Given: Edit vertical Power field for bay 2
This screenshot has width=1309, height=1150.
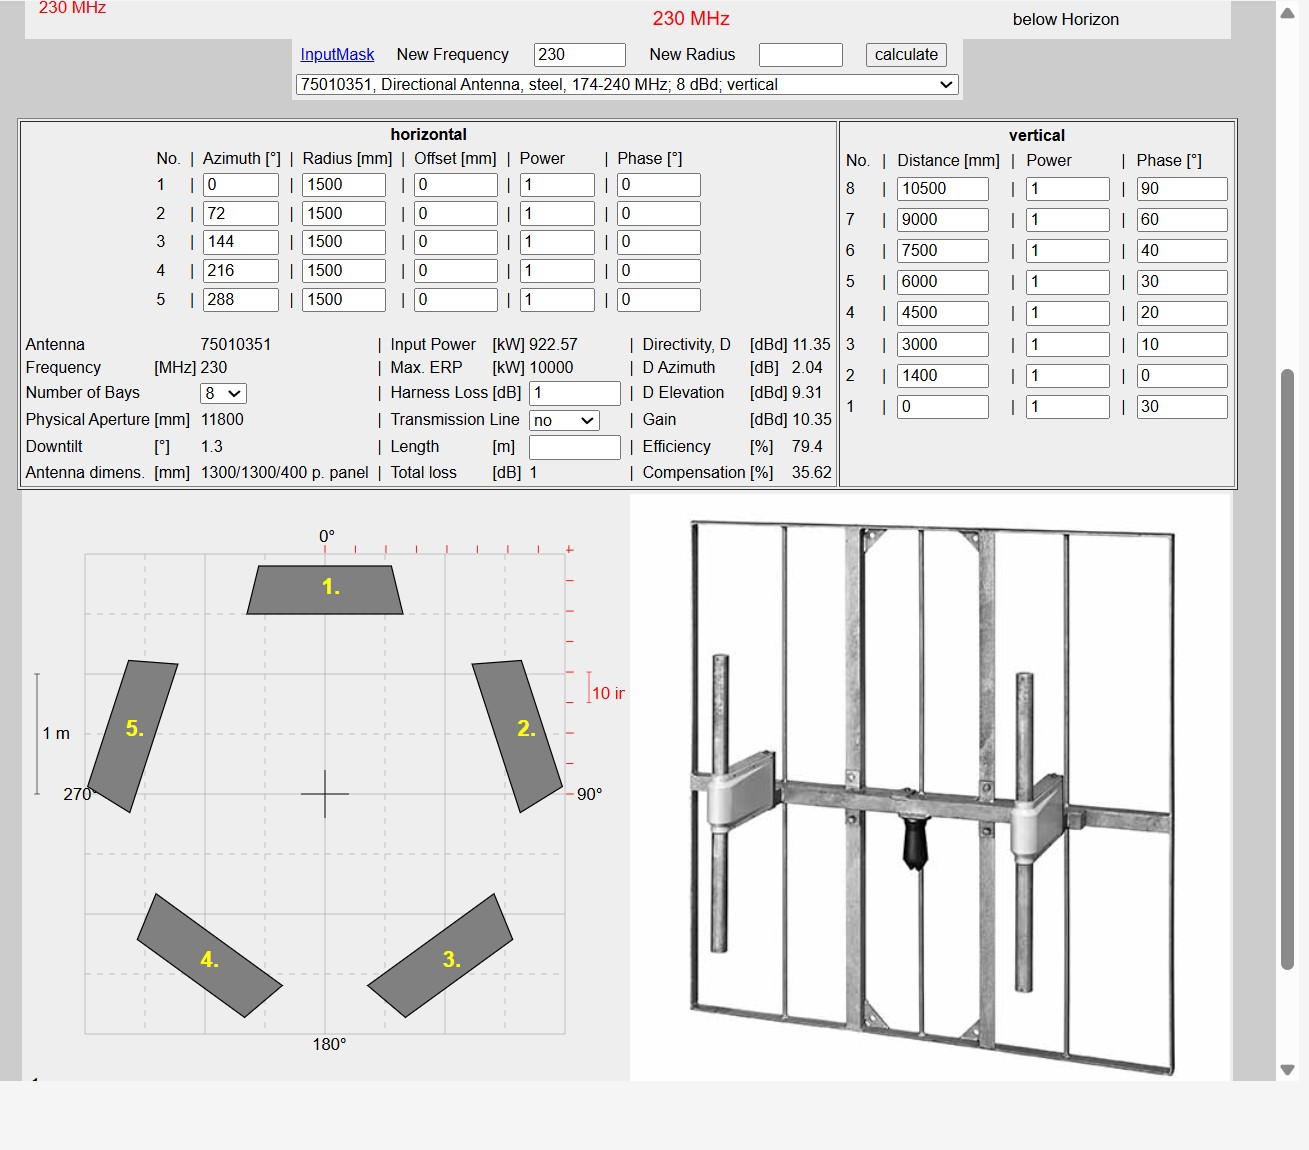Looking at the screenshot, I should click(1068, 376).
